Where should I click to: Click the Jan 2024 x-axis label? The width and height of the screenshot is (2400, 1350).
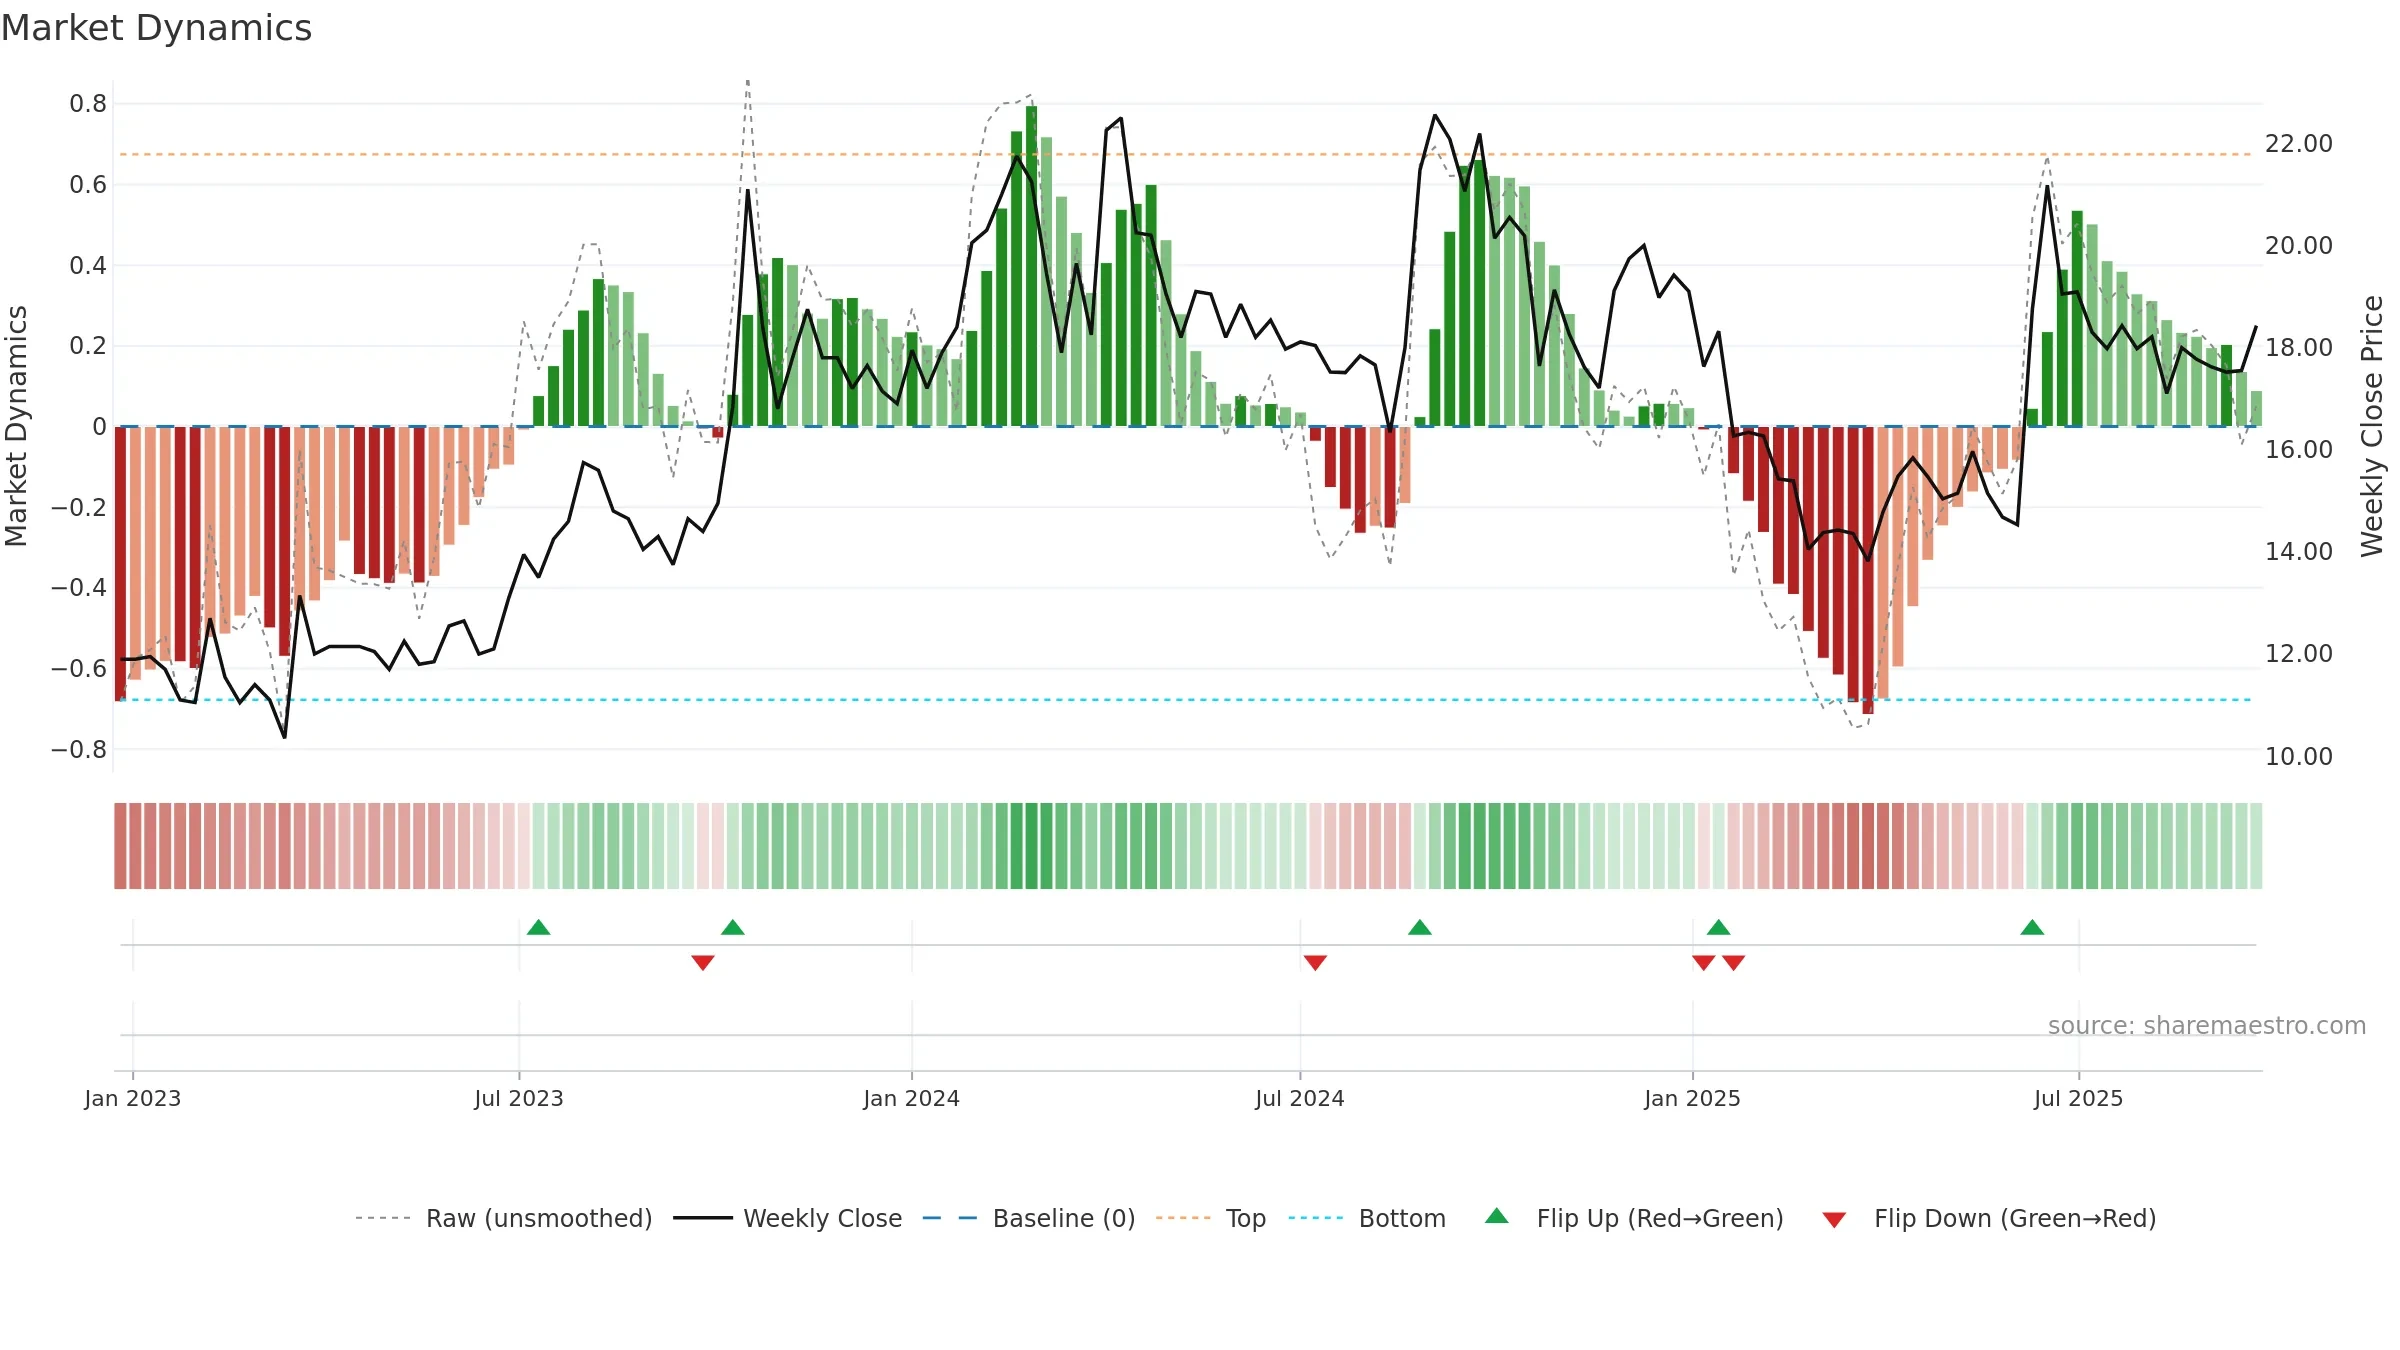point(912,1098)
